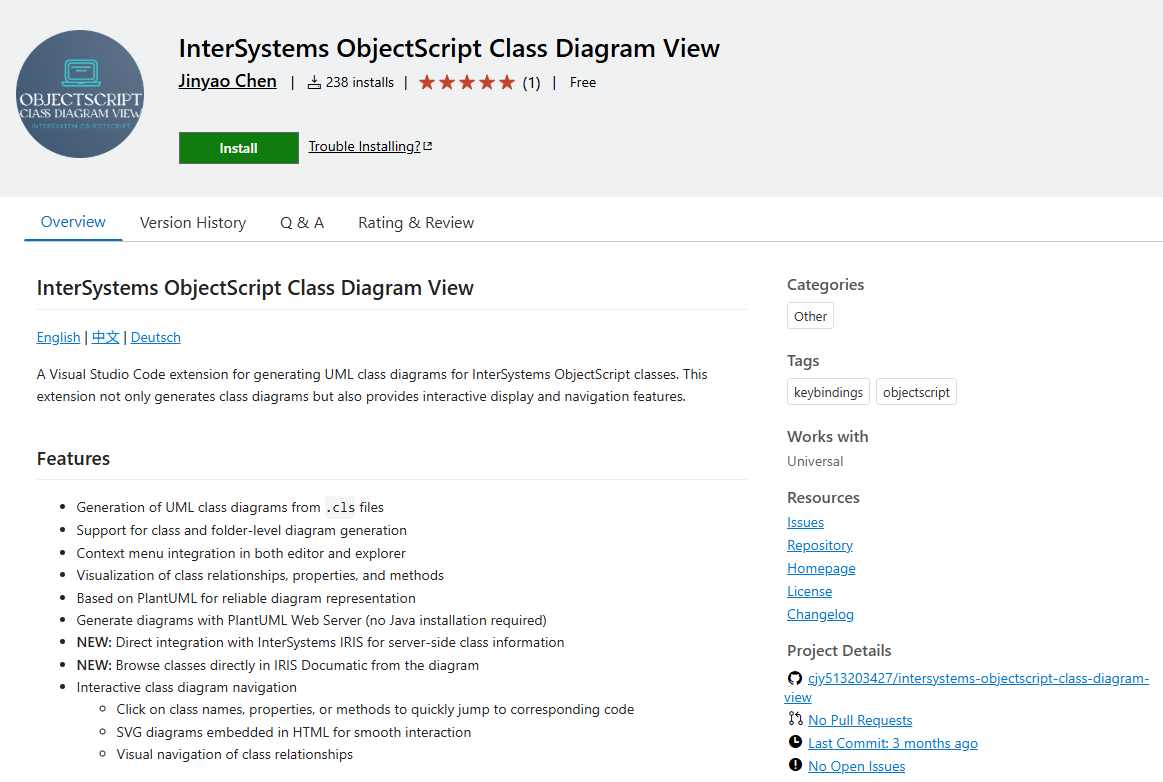This screenshot has width=1163, height=782.
Task: Switch README to 中文 language
Action: [105, 337]
